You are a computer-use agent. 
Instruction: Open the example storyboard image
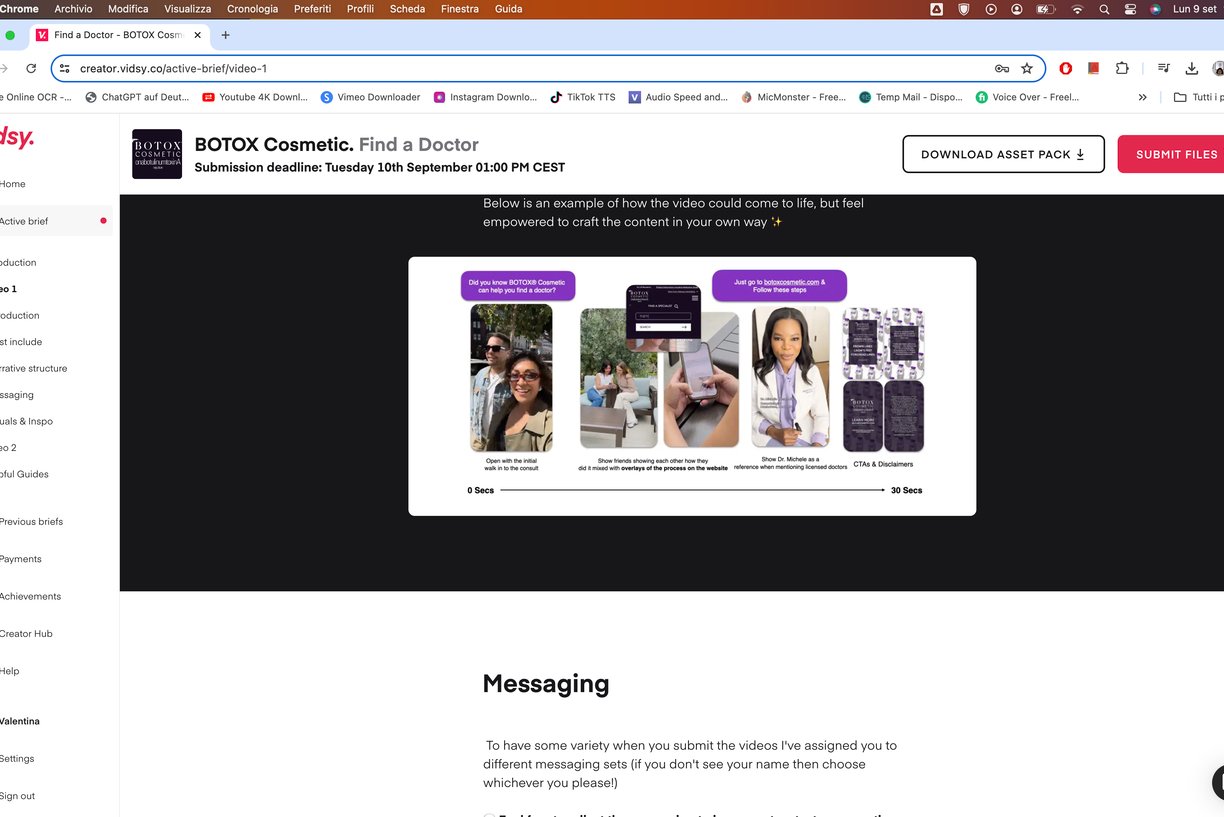(692, 386)
